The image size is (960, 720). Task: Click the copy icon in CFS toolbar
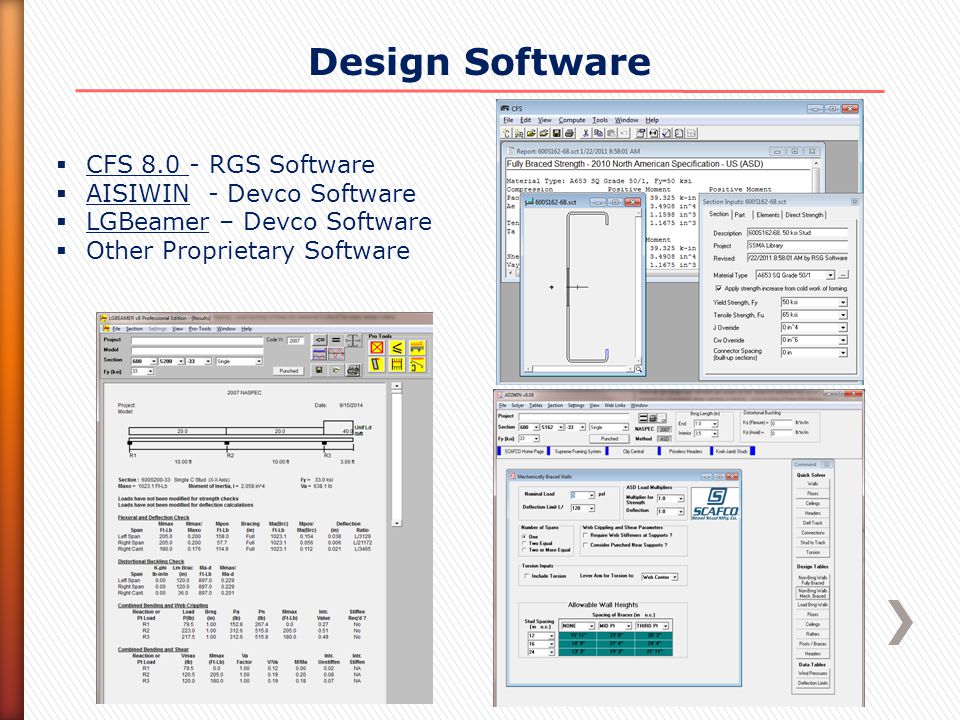click(x=598, y=133)
